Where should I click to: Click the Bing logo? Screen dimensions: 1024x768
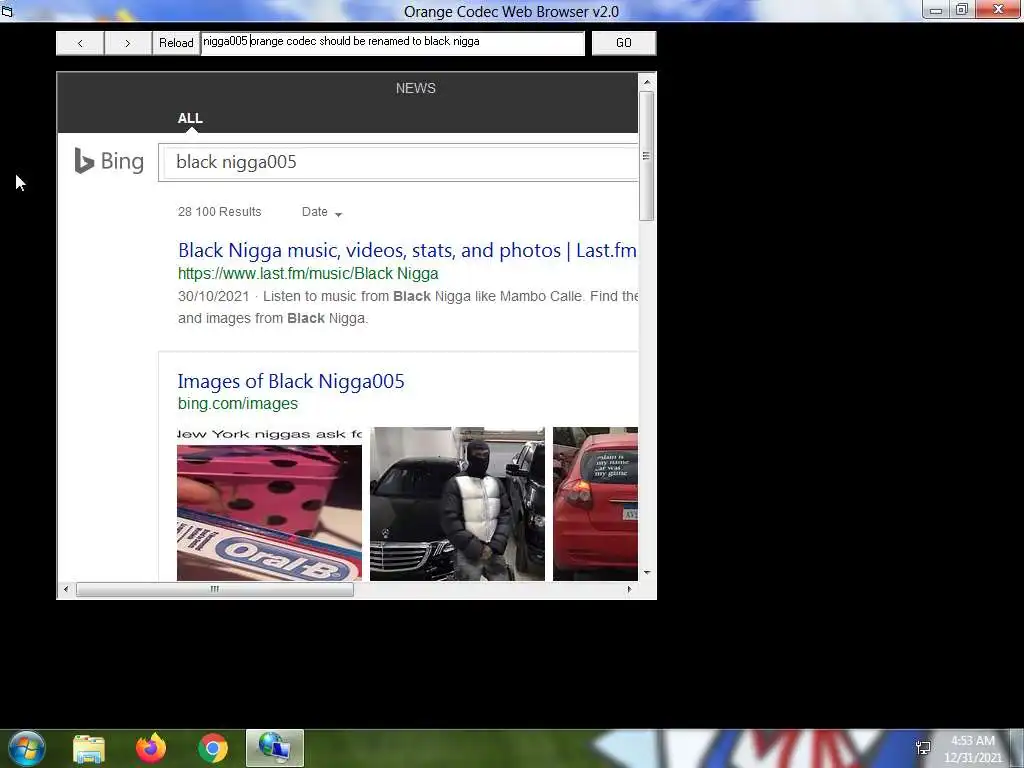pos(109,161)
